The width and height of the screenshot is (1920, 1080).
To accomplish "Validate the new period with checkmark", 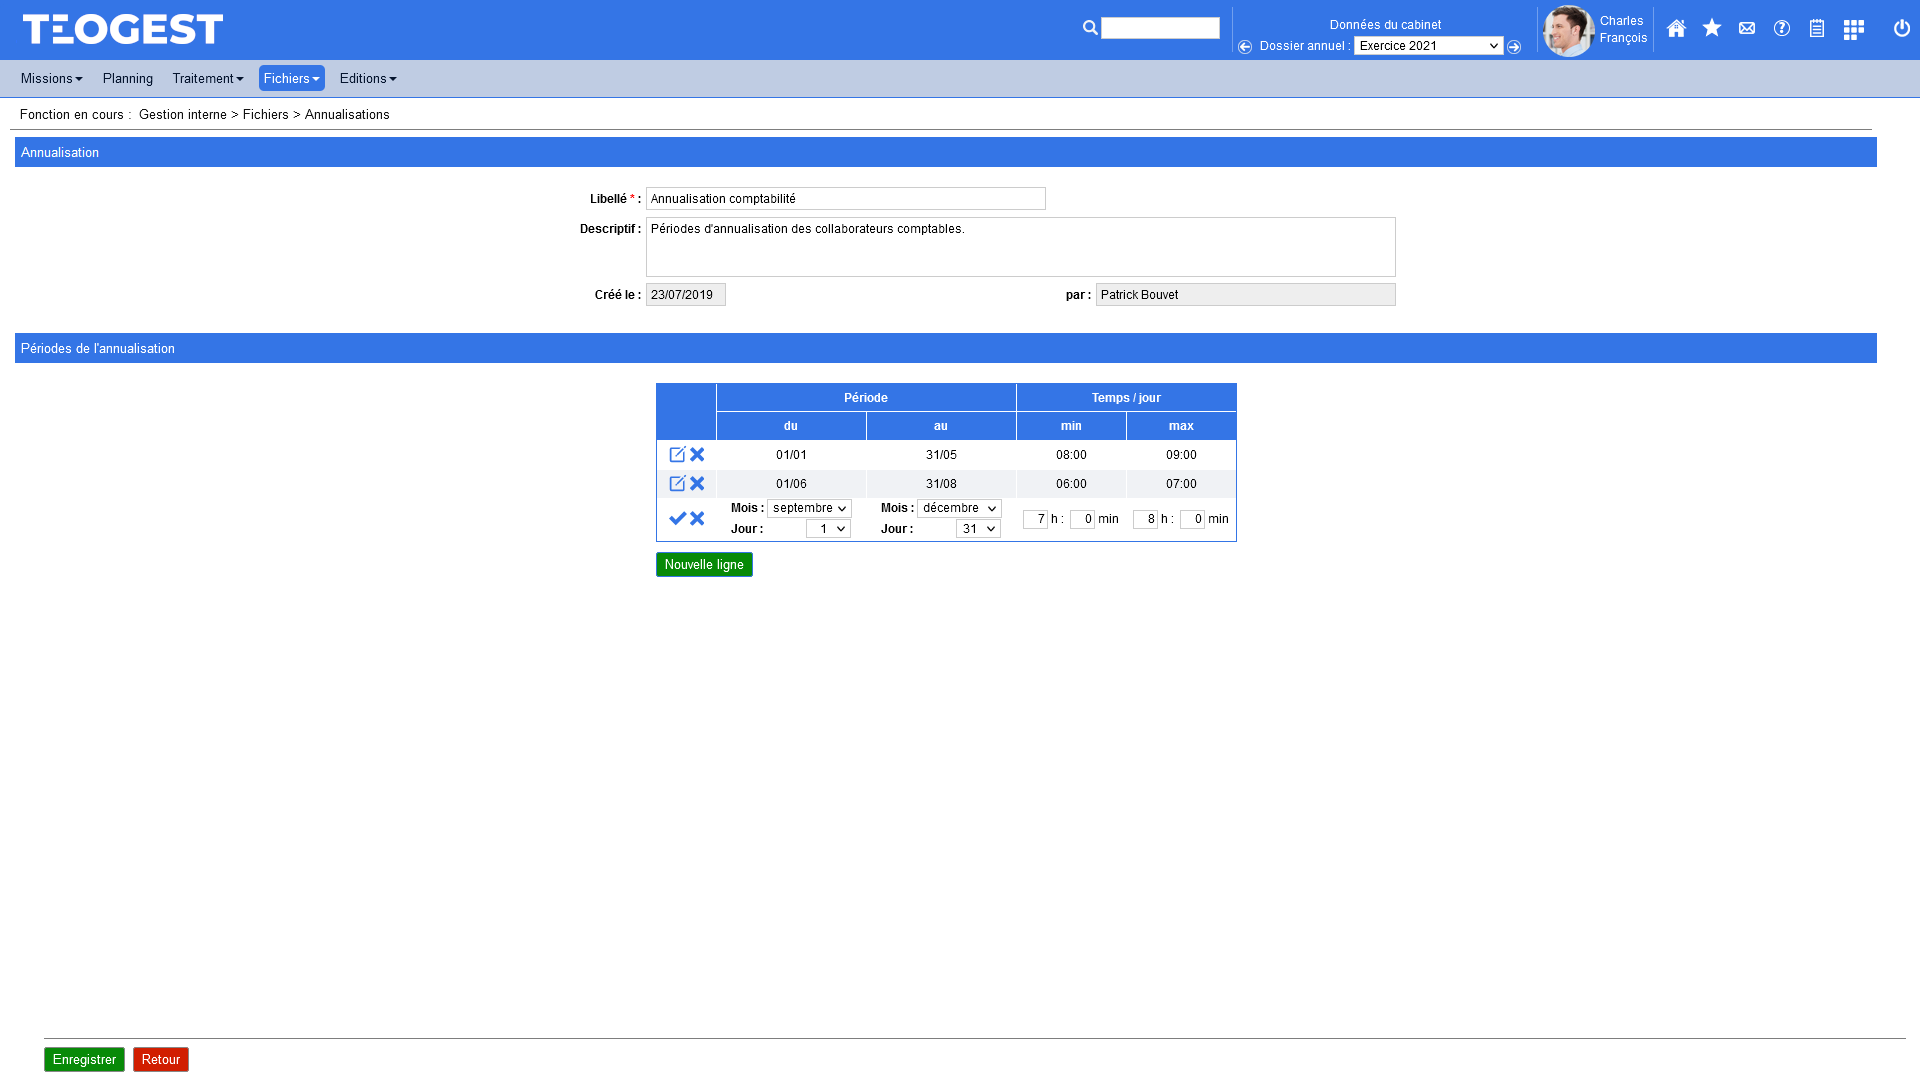I will tap(677, 518).
